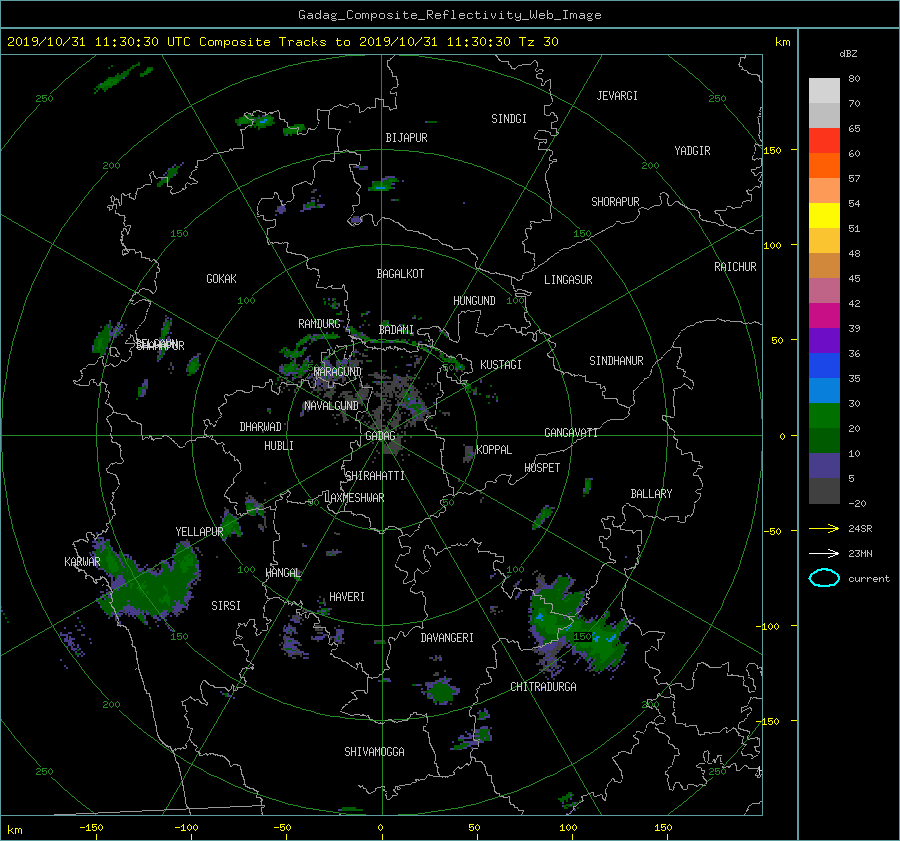This screenshot has height=841, width=900.
Task: Click the storm cell northeast of Chitradurga
Action: point(577,623)
